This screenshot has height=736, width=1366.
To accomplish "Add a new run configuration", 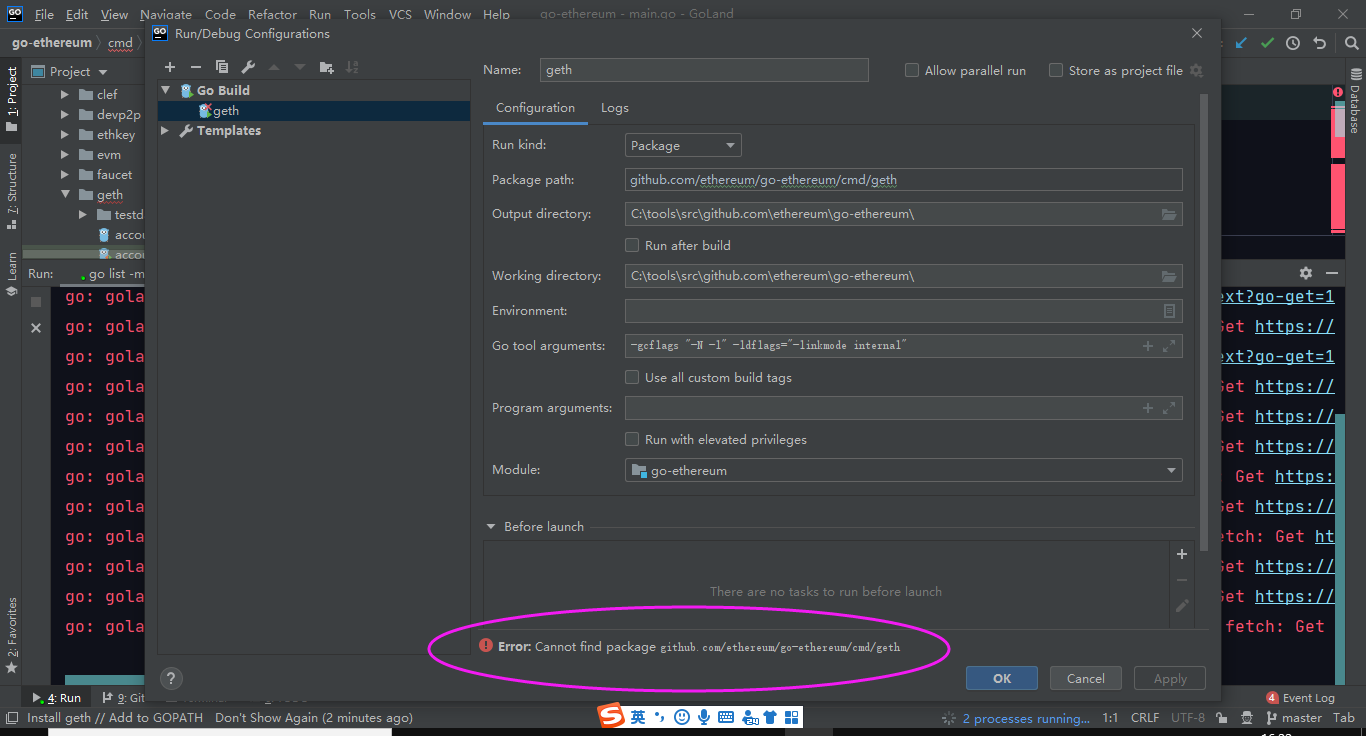I will [170, 67].
